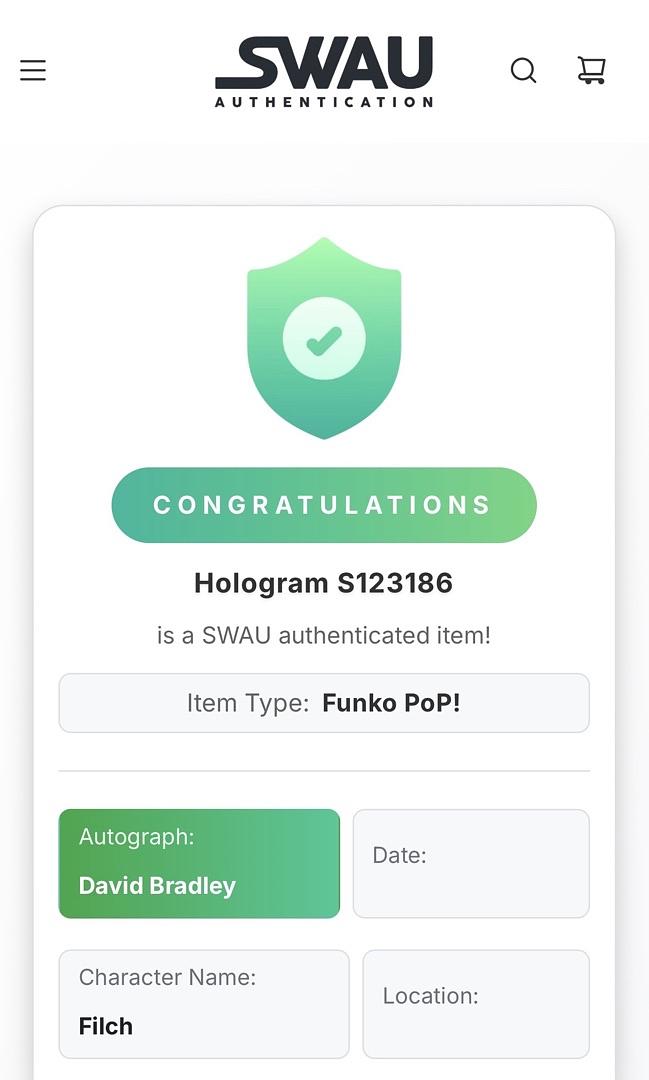Click the David Bradley name text
Image resolution: width=649 pixels, height=1080 pixels.
[x=157, y=886]
